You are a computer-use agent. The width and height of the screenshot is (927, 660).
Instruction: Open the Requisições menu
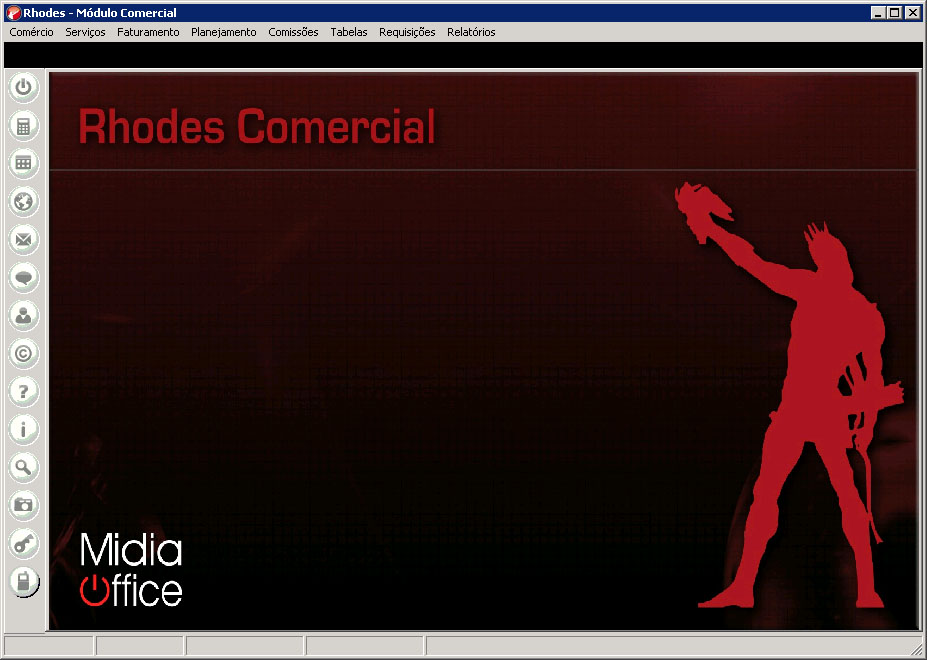pyautogui.click(x=407, y=32)
